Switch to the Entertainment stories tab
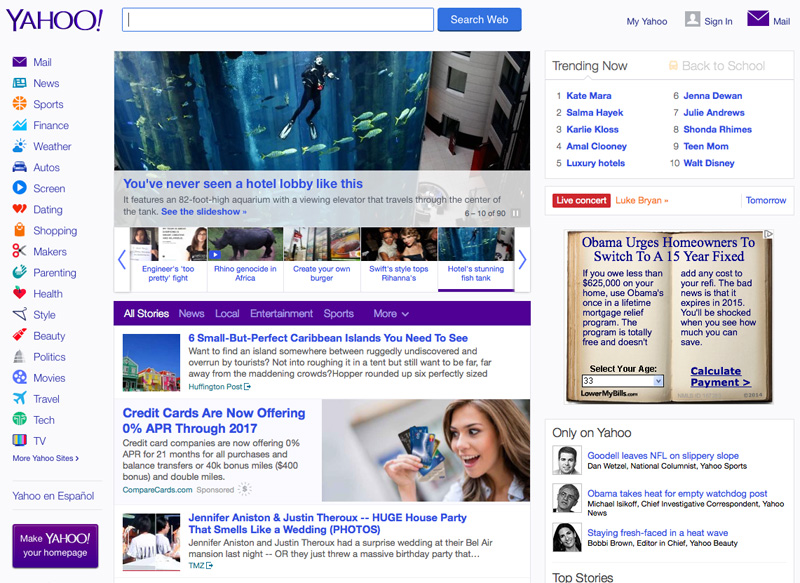This screenshot has height=583, width=800. point(281,314)
